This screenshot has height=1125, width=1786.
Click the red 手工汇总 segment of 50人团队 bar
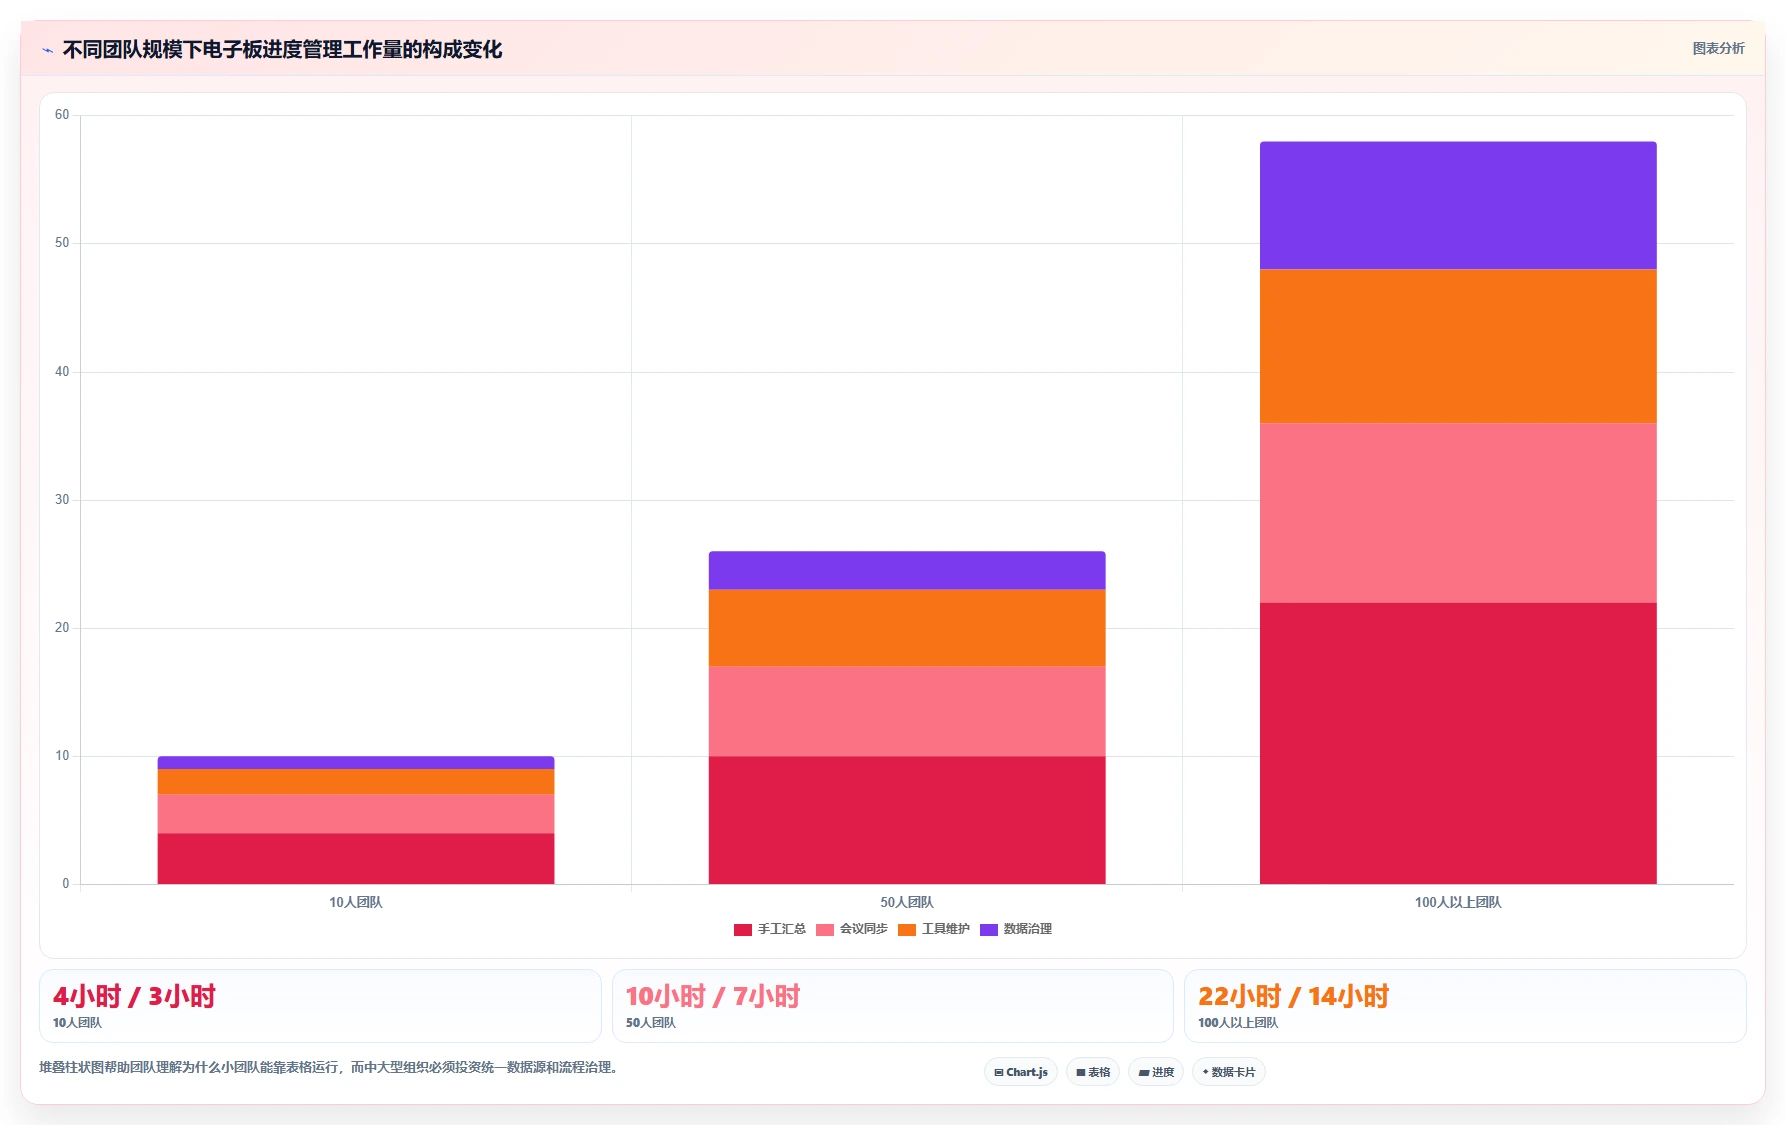907,820
